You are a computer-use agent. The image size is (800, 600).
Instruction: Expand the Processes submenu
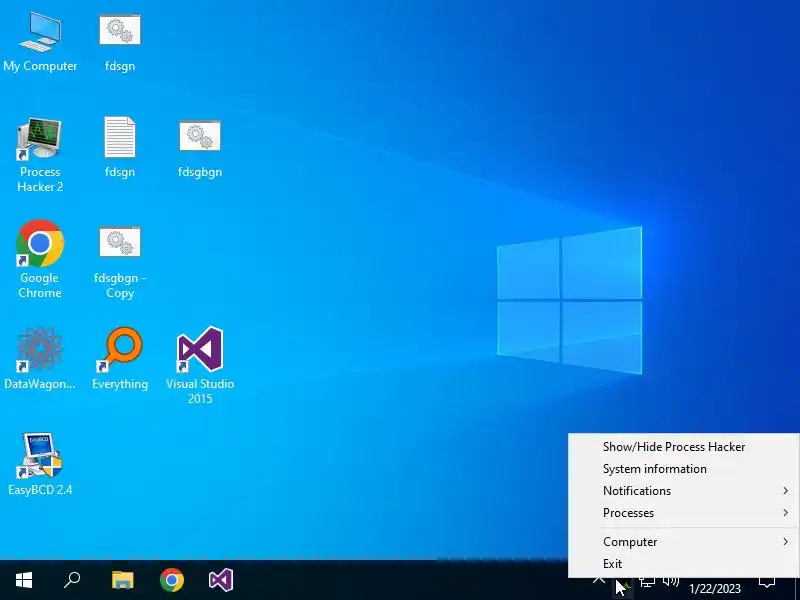pyautogui.click(x=684, y=513)
